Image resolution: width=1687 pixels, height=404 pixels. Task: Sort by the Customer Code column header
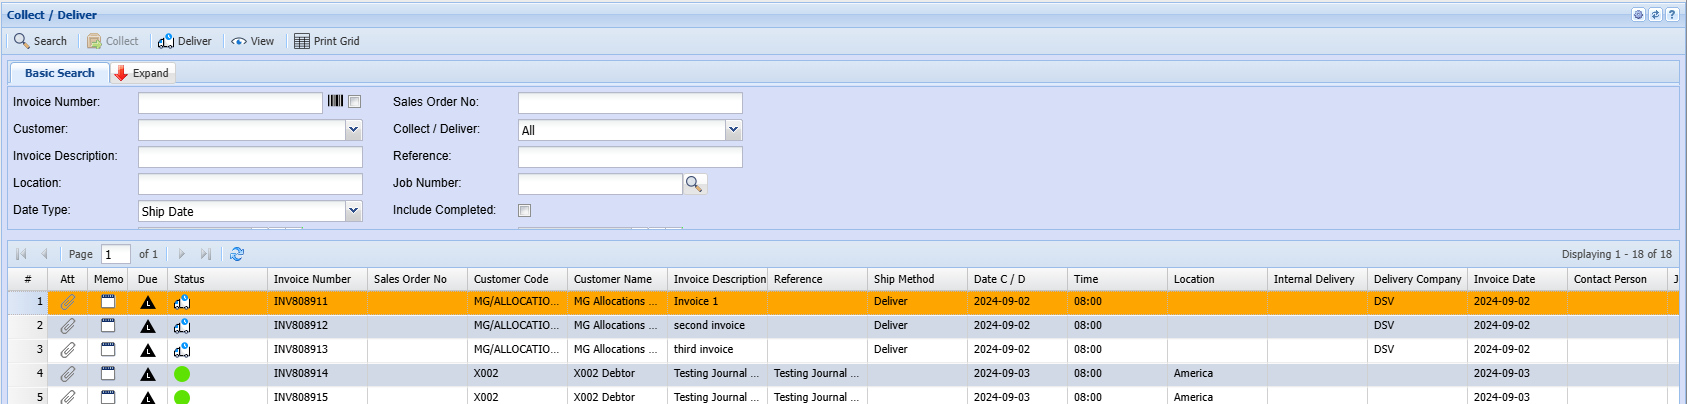[517, 279]
